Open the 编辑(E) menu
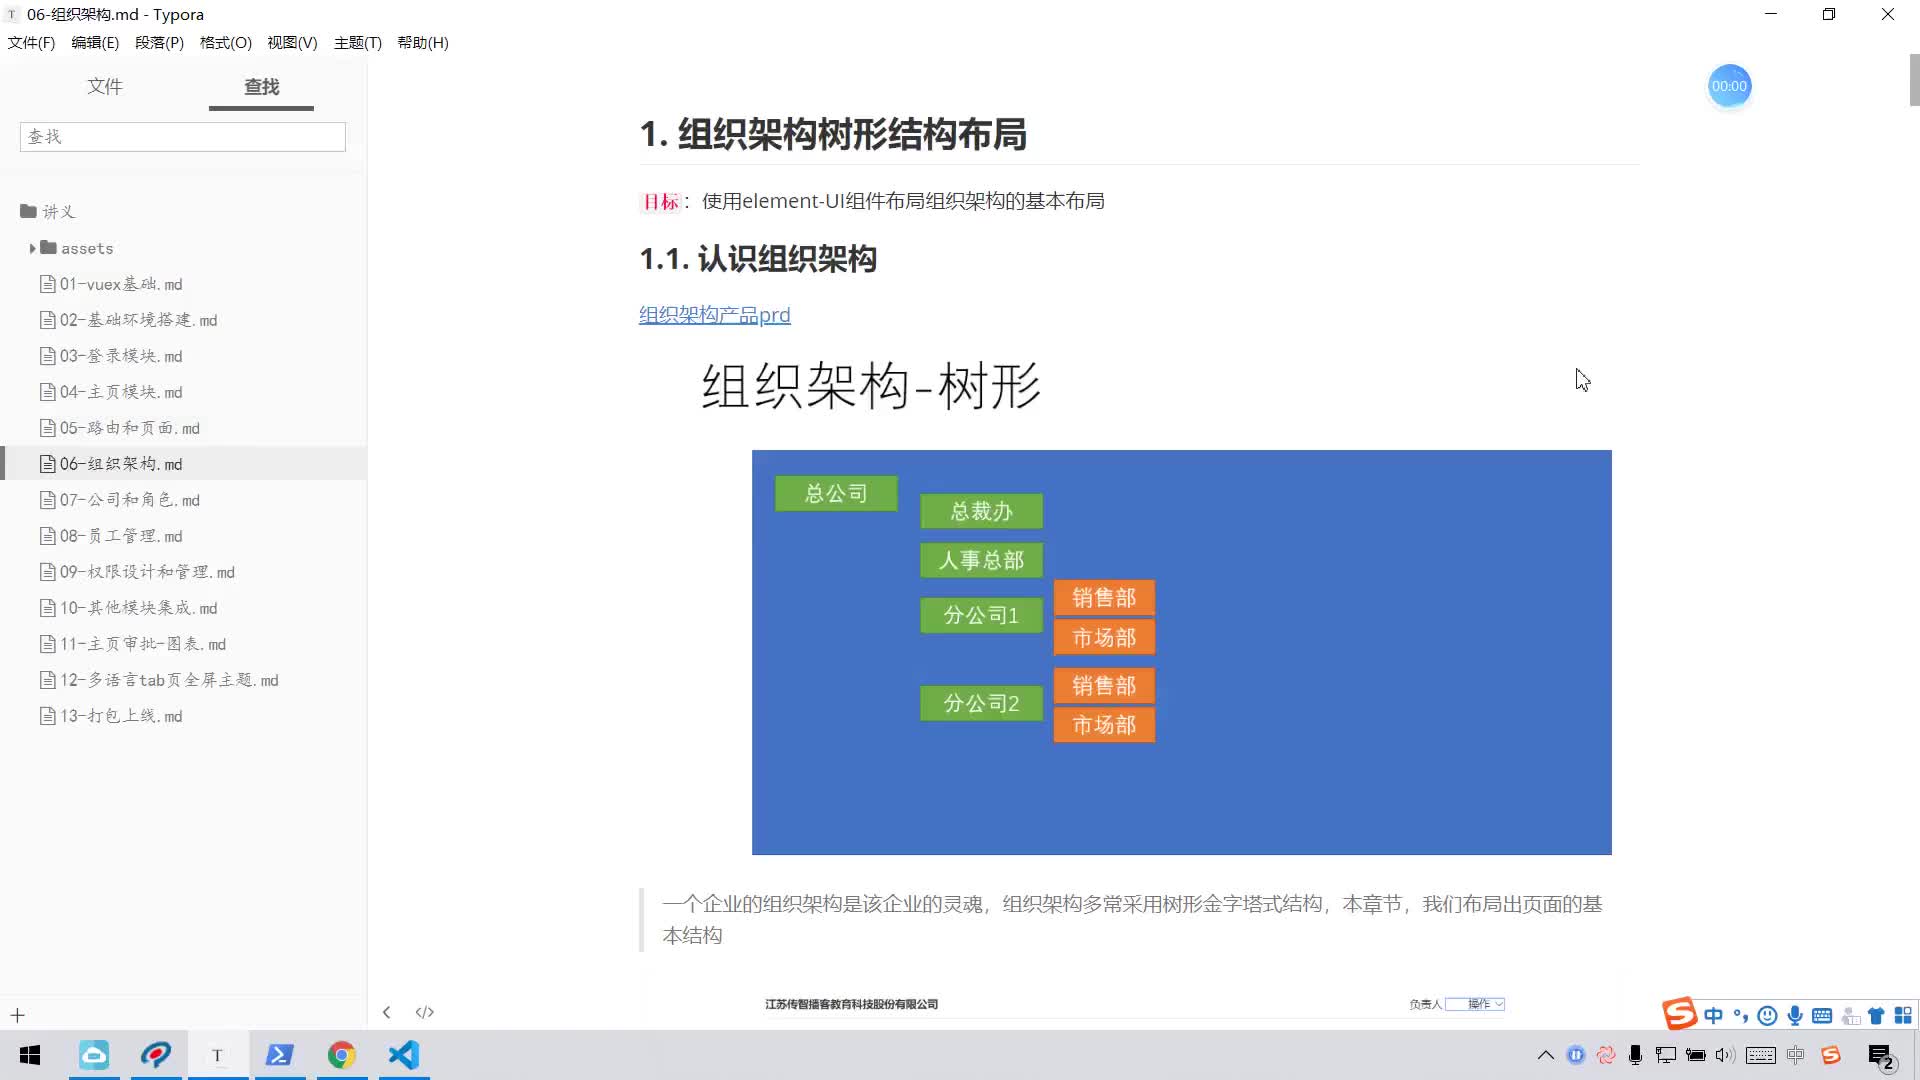The width and height of the screenshot is (1920, 1080). tap(95, 42)
